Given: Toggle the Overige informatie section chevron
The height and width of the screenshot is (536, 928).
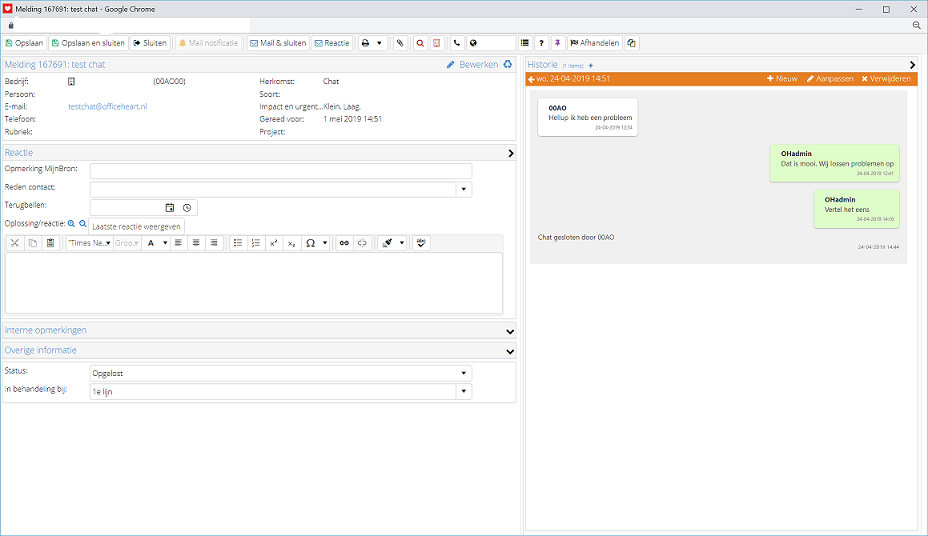Looking at the screenshot, I should (510, 351).
